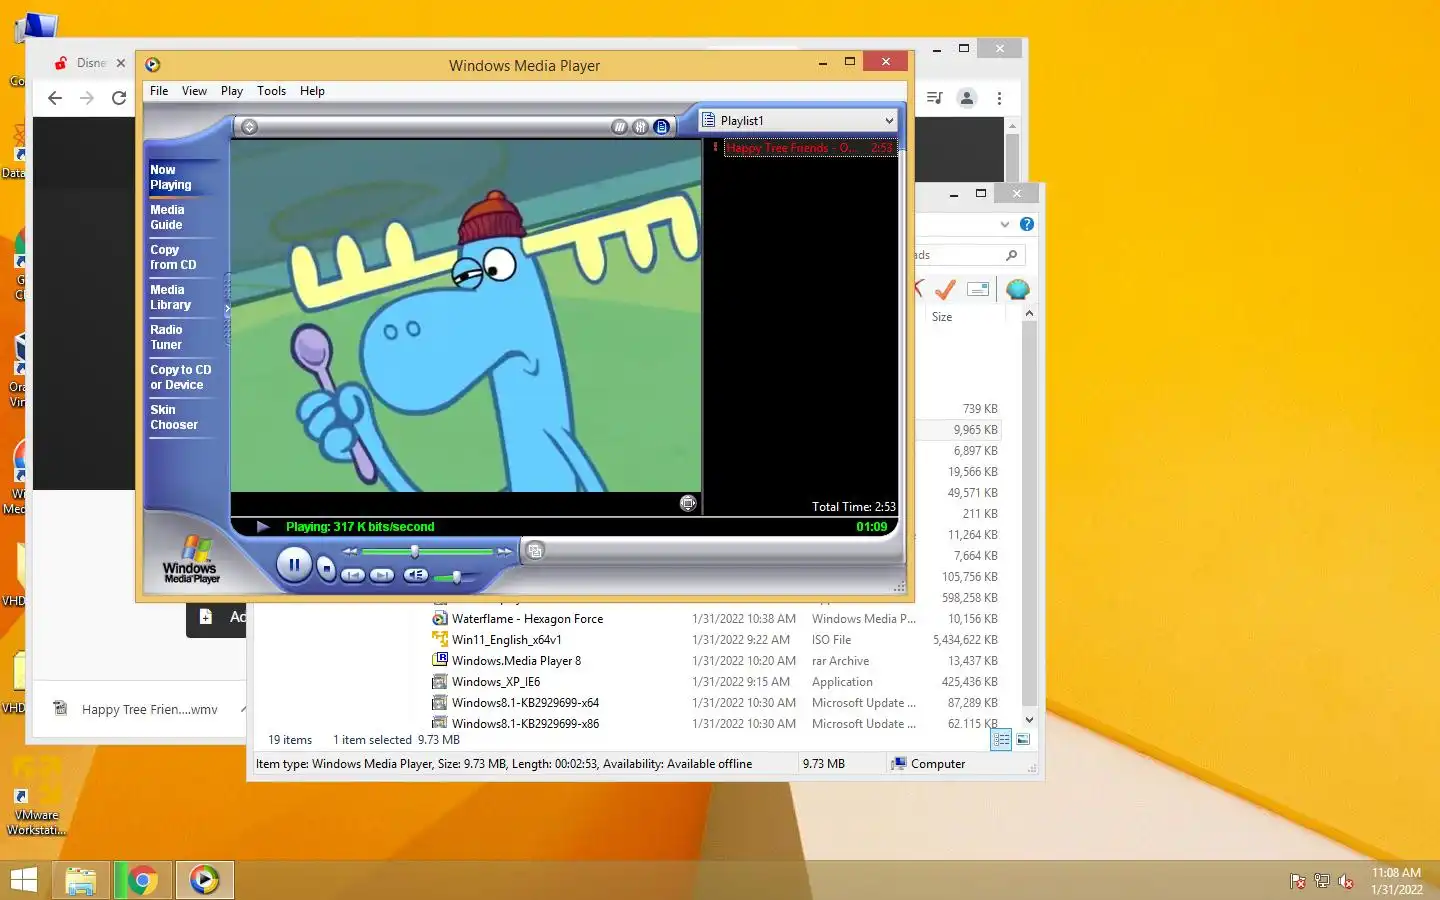Pause playback in Windows Media Player

click(x=294, y=565)
